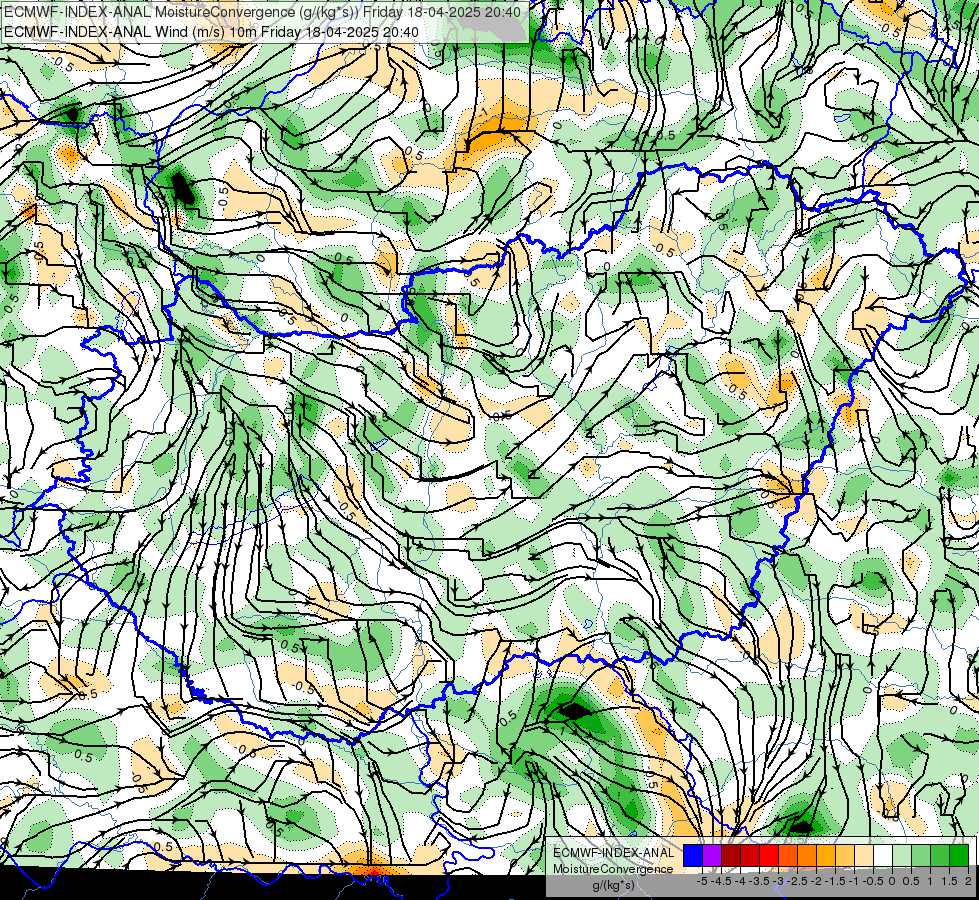The height and width of the screenshot is (900, 979).
Task: Click the medium green swatch between 1 and 1.5
Action: pos(940,856)
